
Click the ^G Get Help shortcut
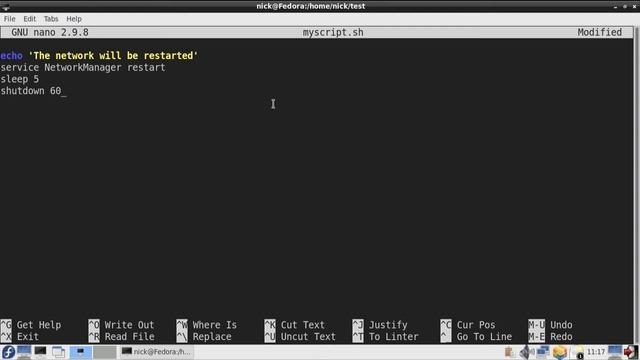tap(31, 325)
